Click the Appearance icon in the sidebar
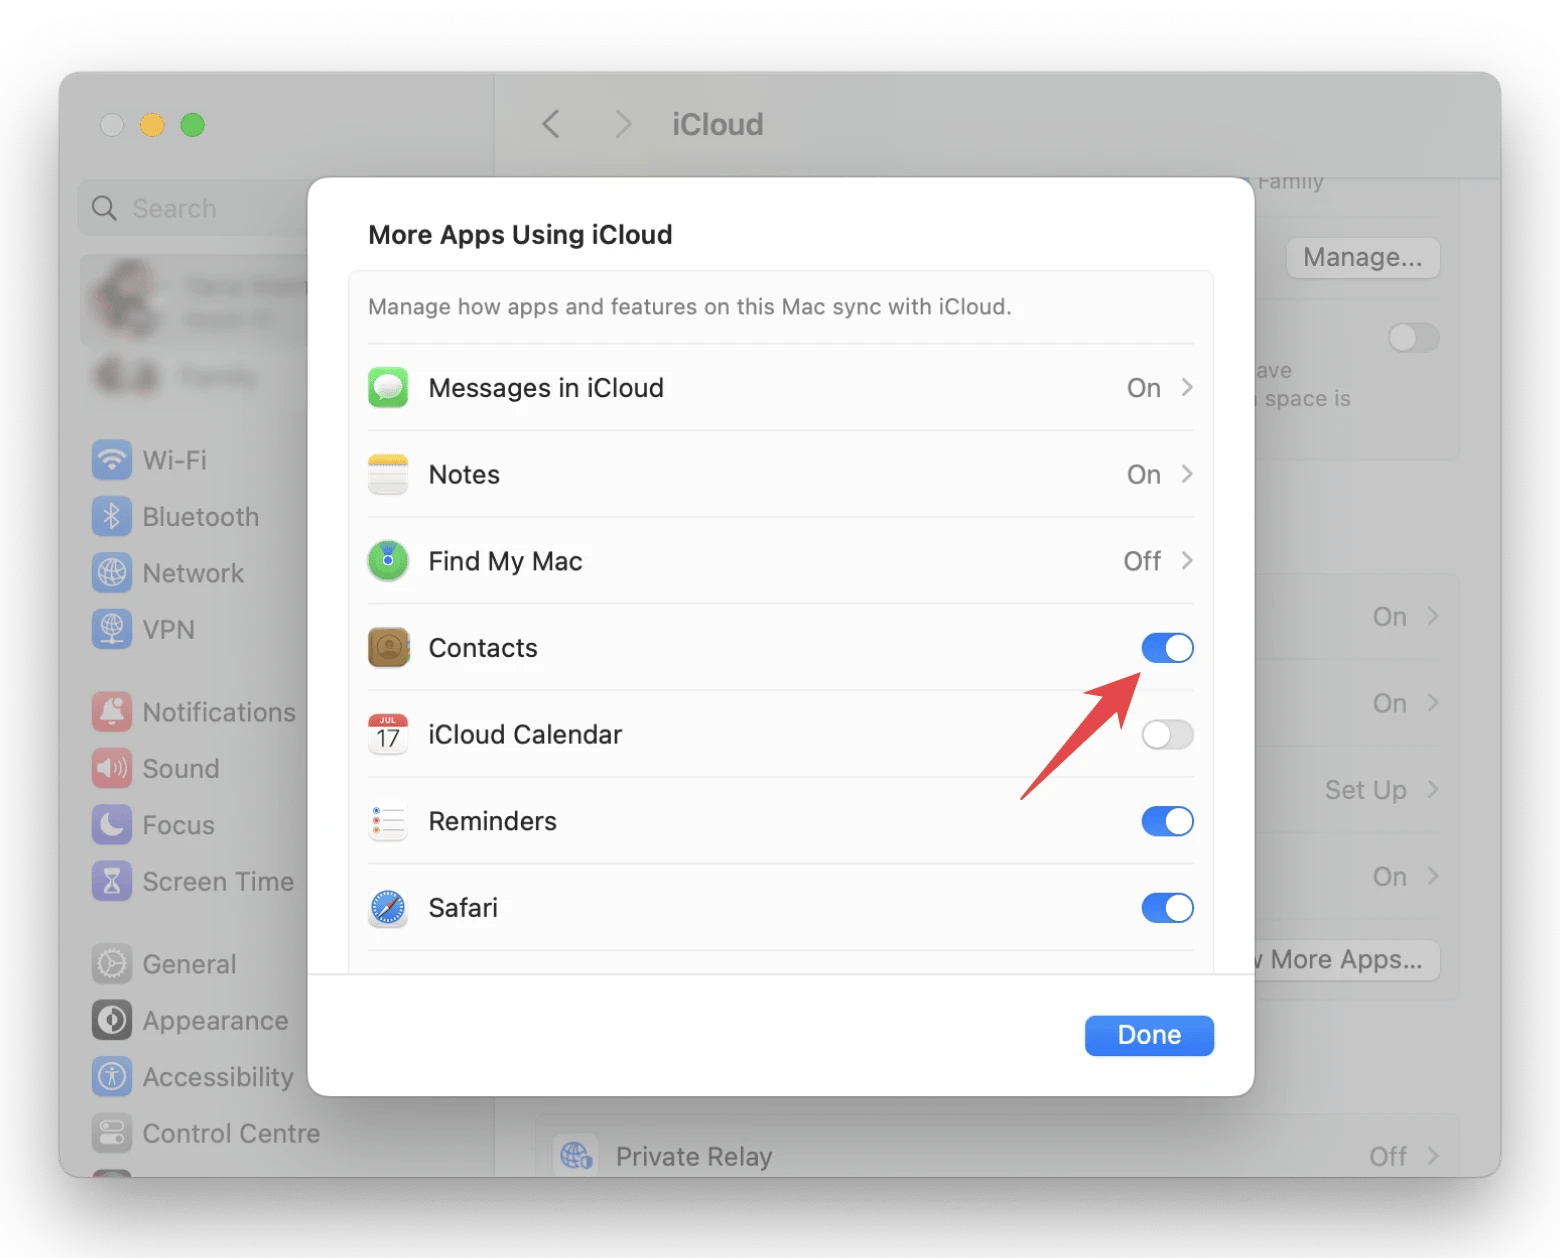 [112, 1021]
